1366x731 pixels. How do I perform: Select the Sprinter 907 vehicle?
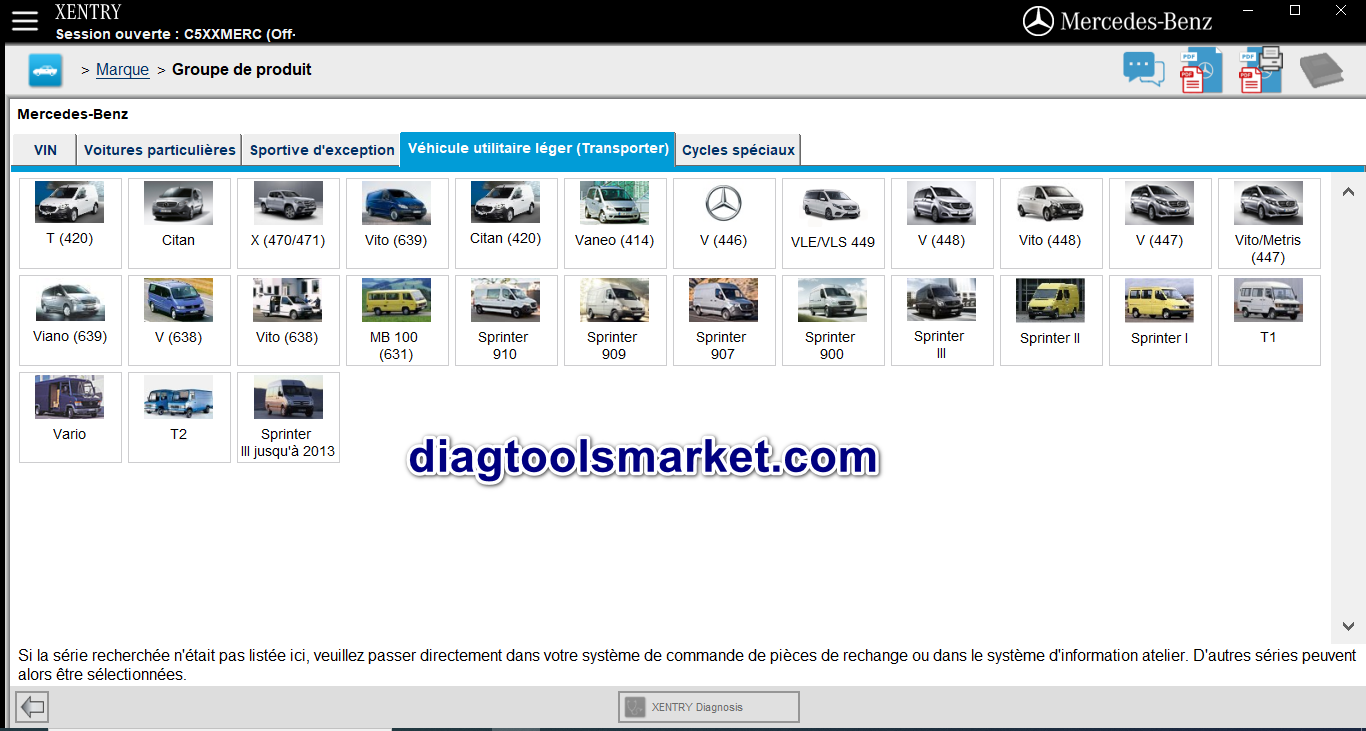click(724, 320)
